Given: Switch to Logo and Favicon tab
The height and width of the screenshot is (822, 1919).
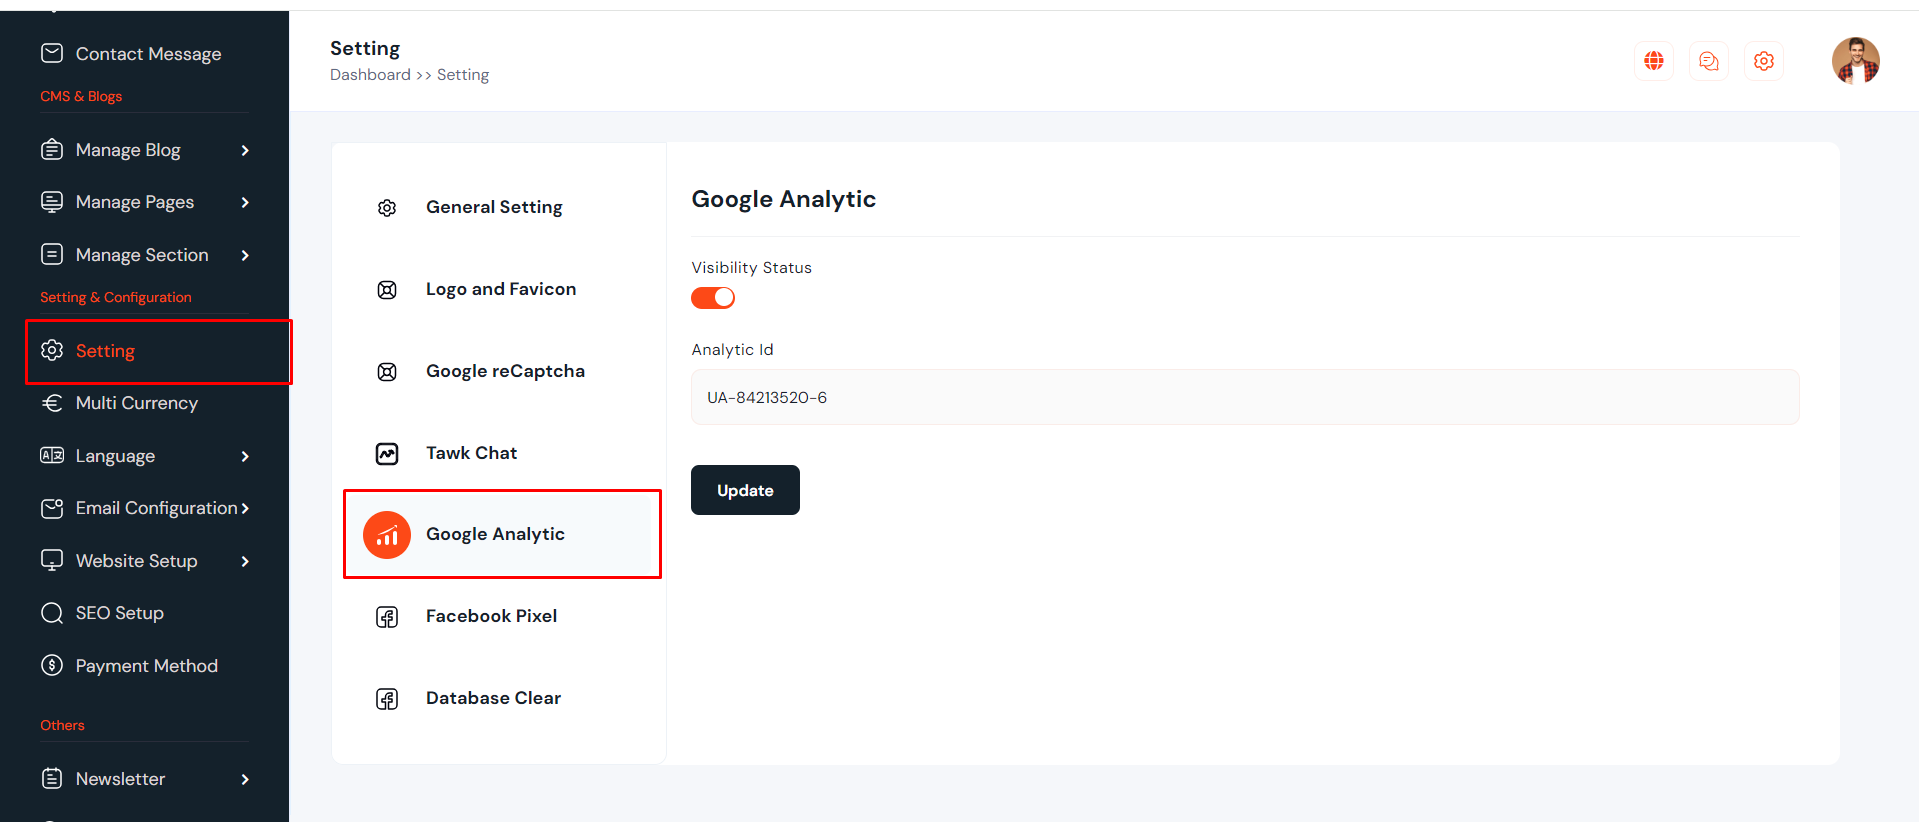Looking at the screenshot, I should coord(500,289).
